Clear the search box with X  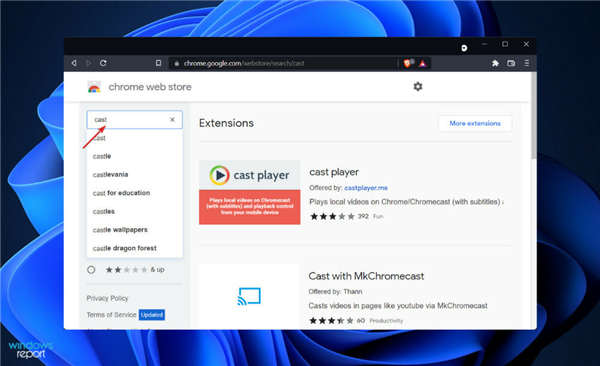pos(172,119)
